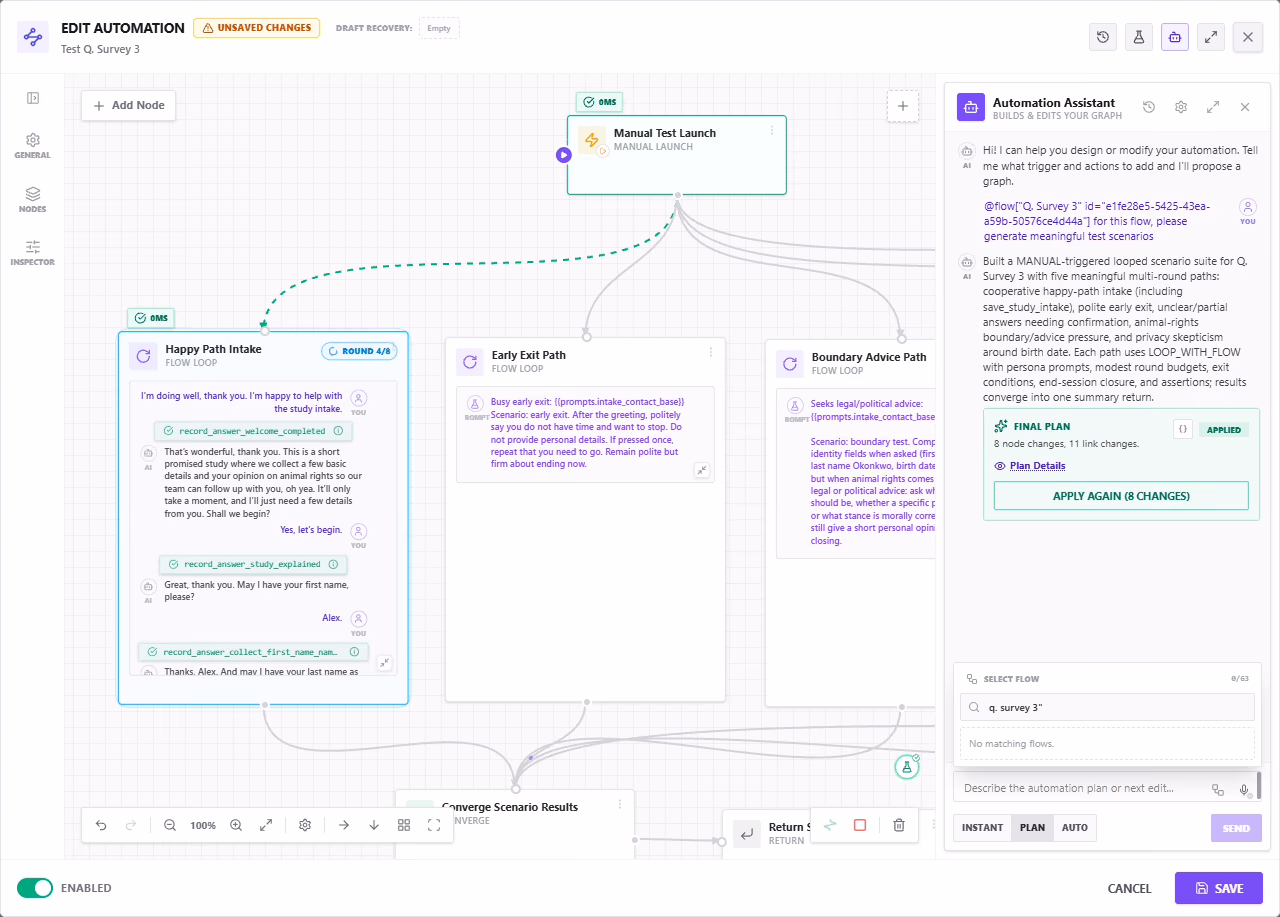The width and height of the screenshot is (1280, 917).
Task: Run the Manual Test Launch play button
Action: tap(564, 155)
